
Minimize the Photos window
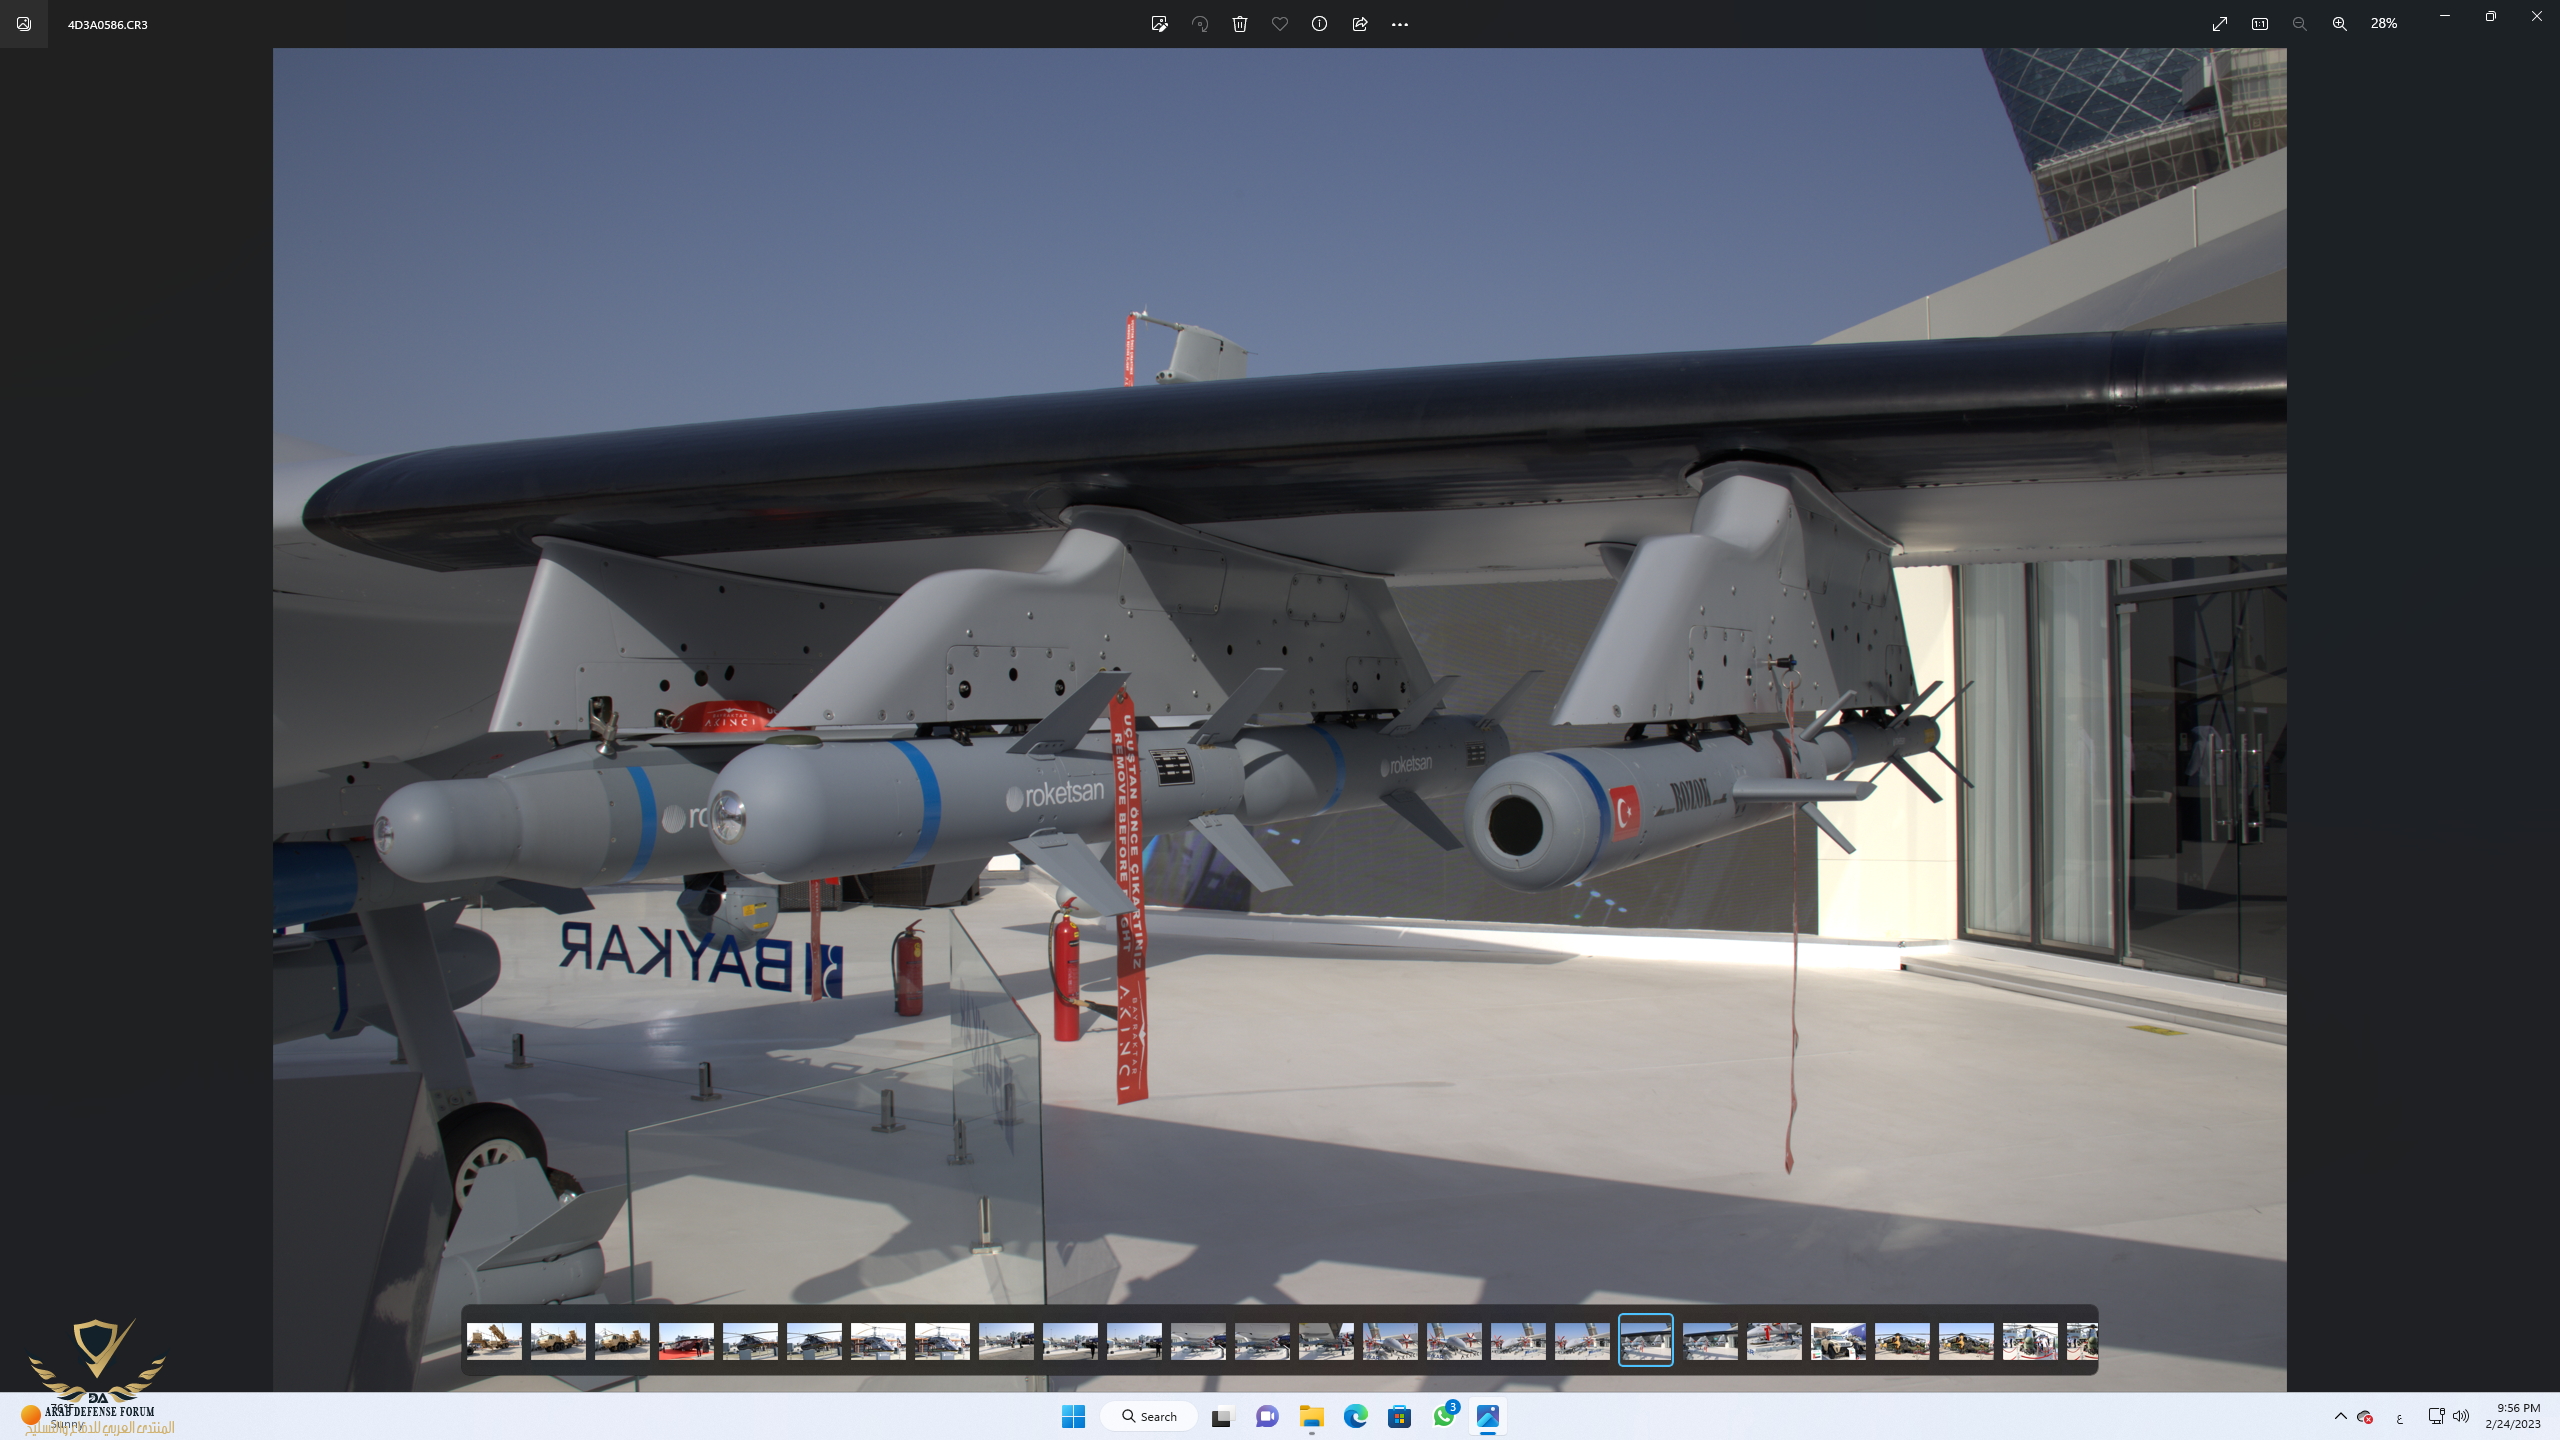[2444, 16]
